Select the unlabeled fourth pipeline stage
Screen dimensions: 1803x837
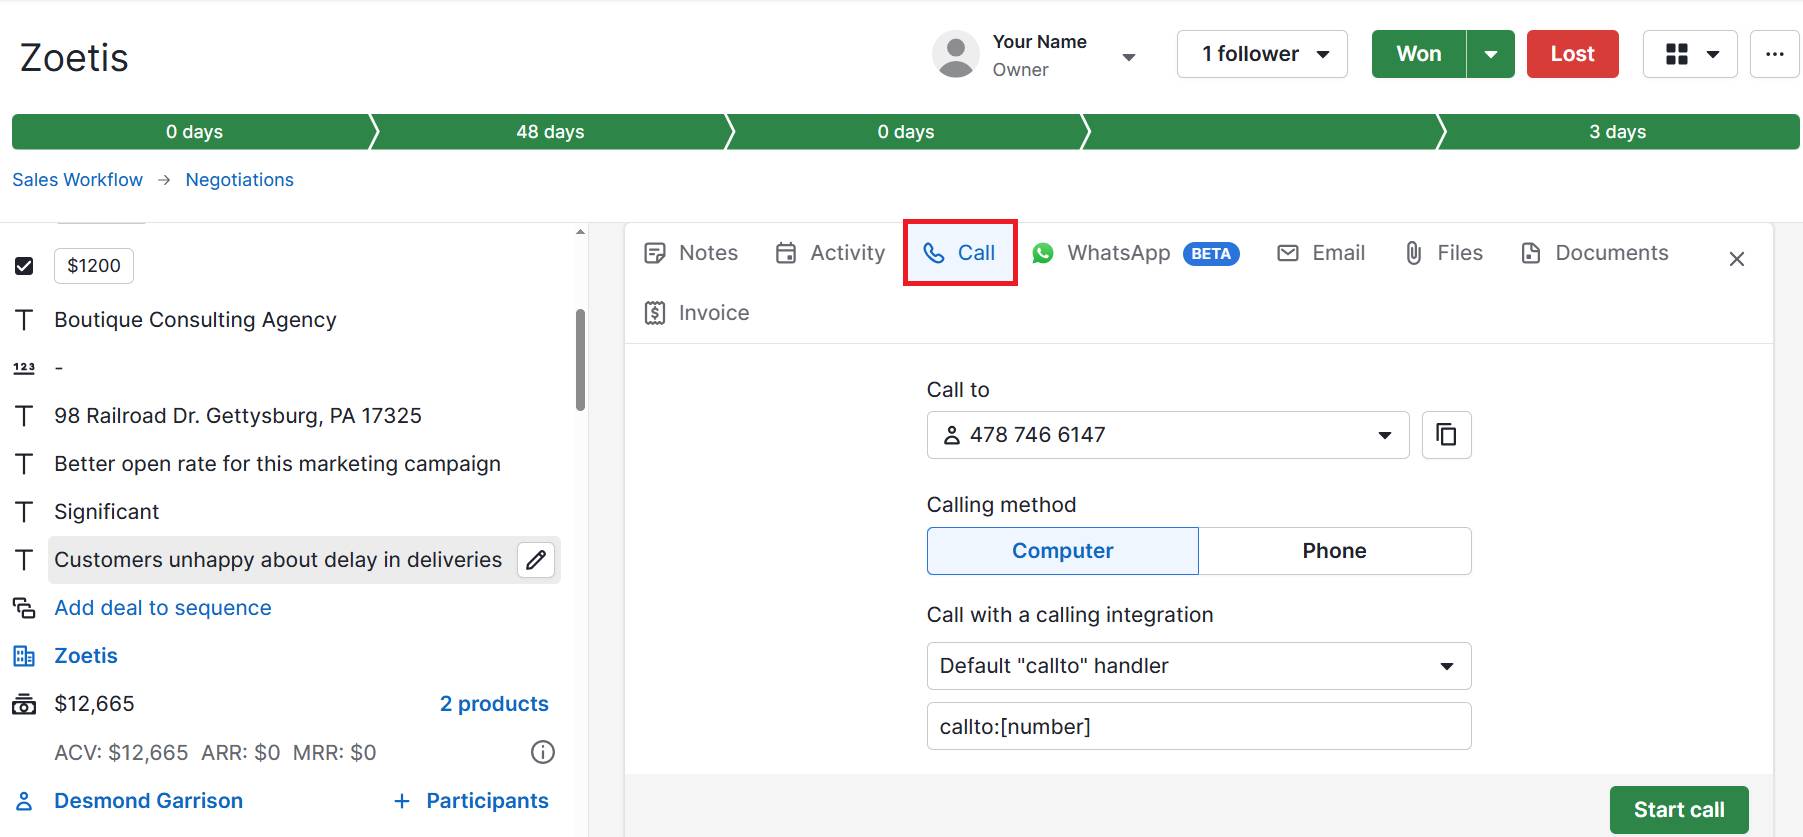point(1262,132)
